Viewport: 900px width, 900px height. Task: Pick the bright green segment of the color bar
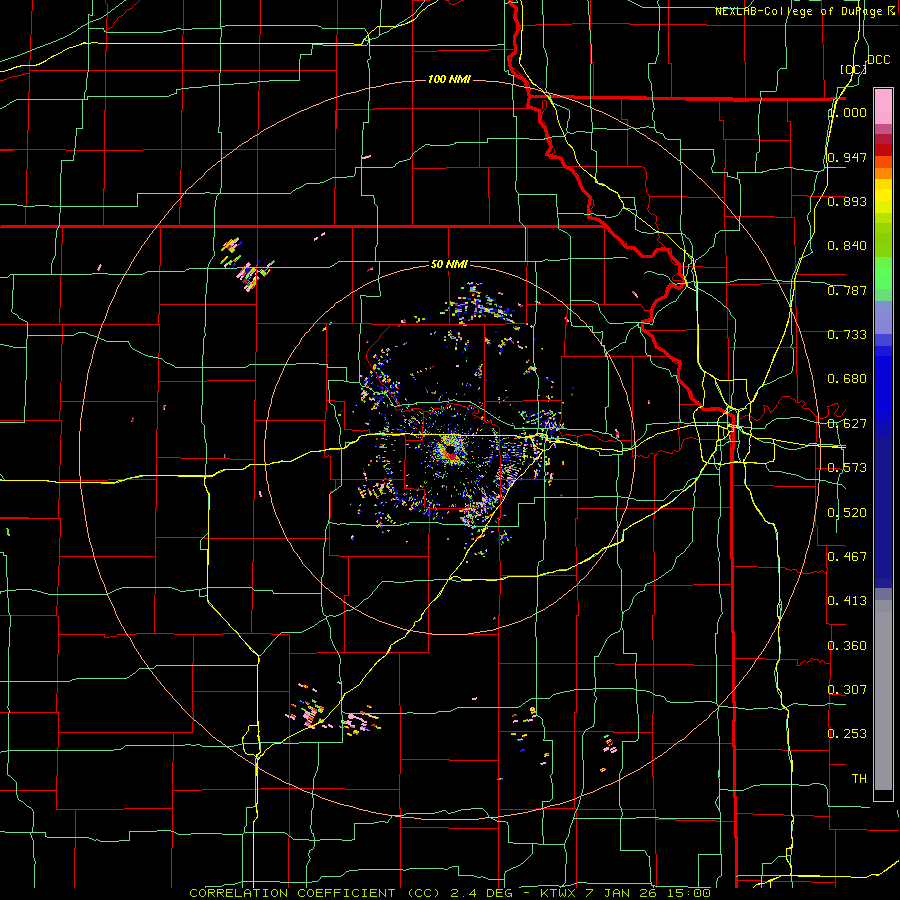point(883,273)
